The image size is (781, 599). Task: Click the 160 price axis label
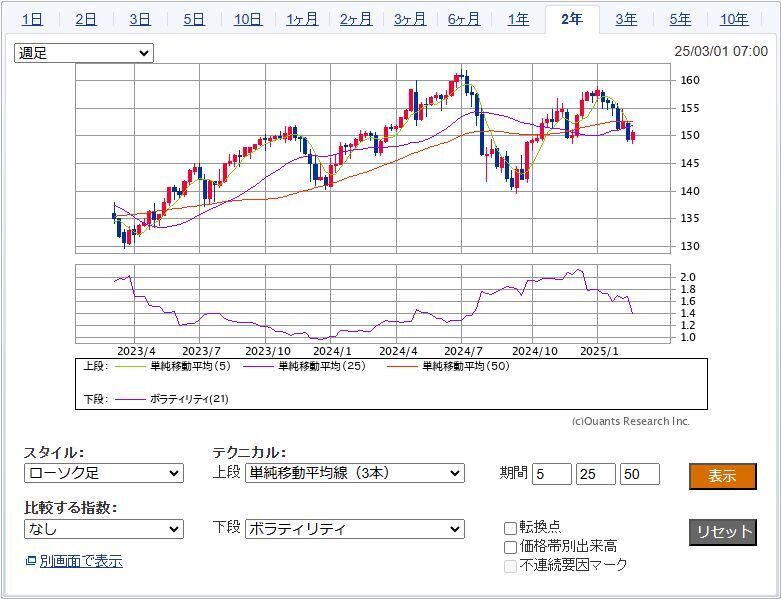coord(690,80)
